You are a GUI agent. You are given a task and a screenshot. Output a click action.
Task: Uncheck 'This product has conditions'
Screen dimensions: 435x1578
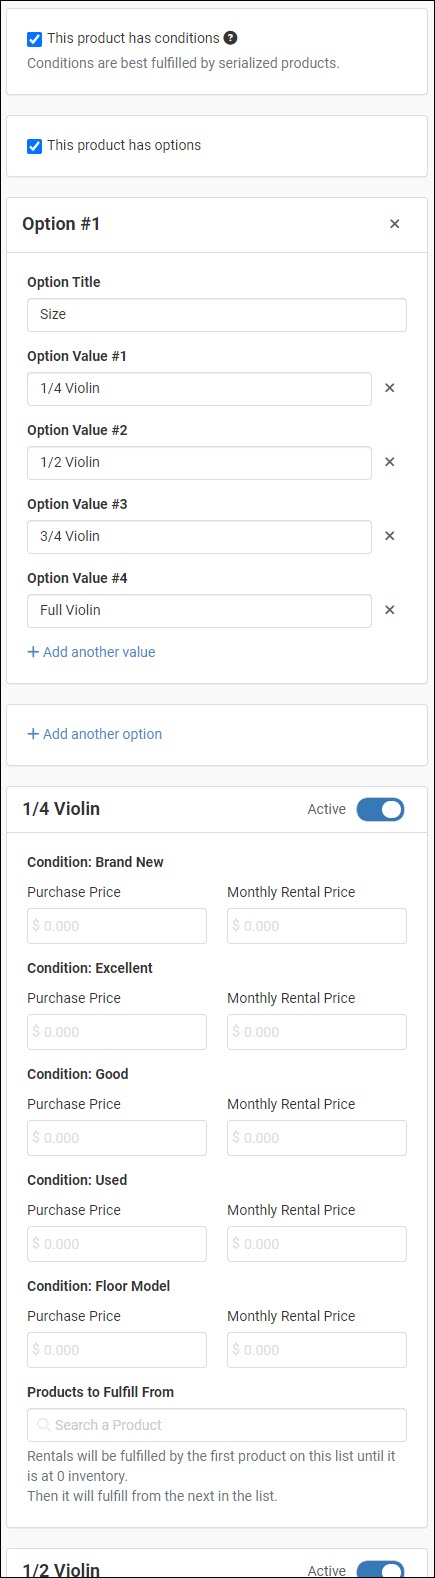(35, 39)
